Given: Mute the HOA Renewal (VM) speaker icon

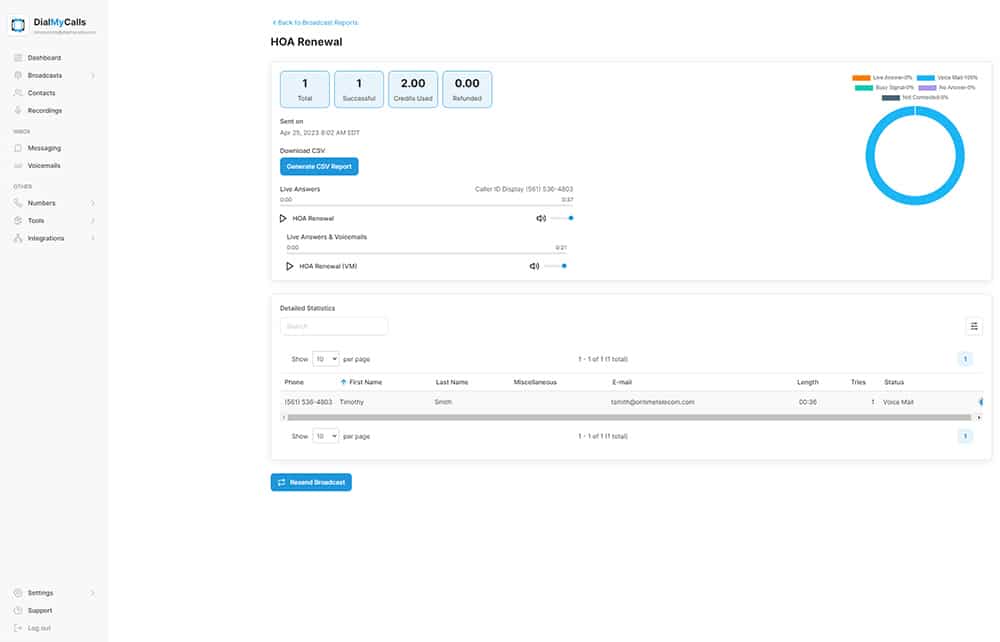Looking at the screenshot, I should tap(534, 266).
